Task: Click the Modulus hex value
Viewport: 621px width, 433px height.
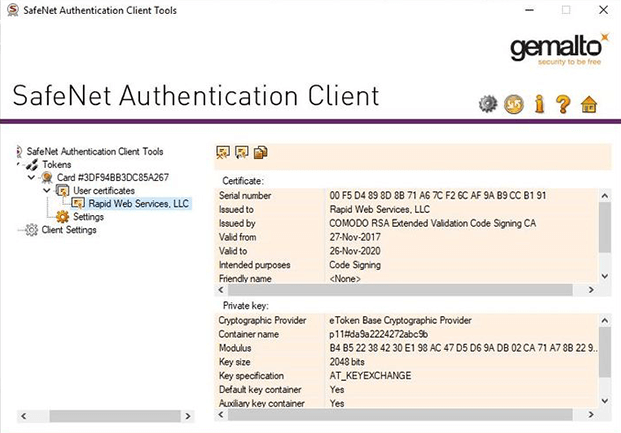Action: [x=463, y=348]
